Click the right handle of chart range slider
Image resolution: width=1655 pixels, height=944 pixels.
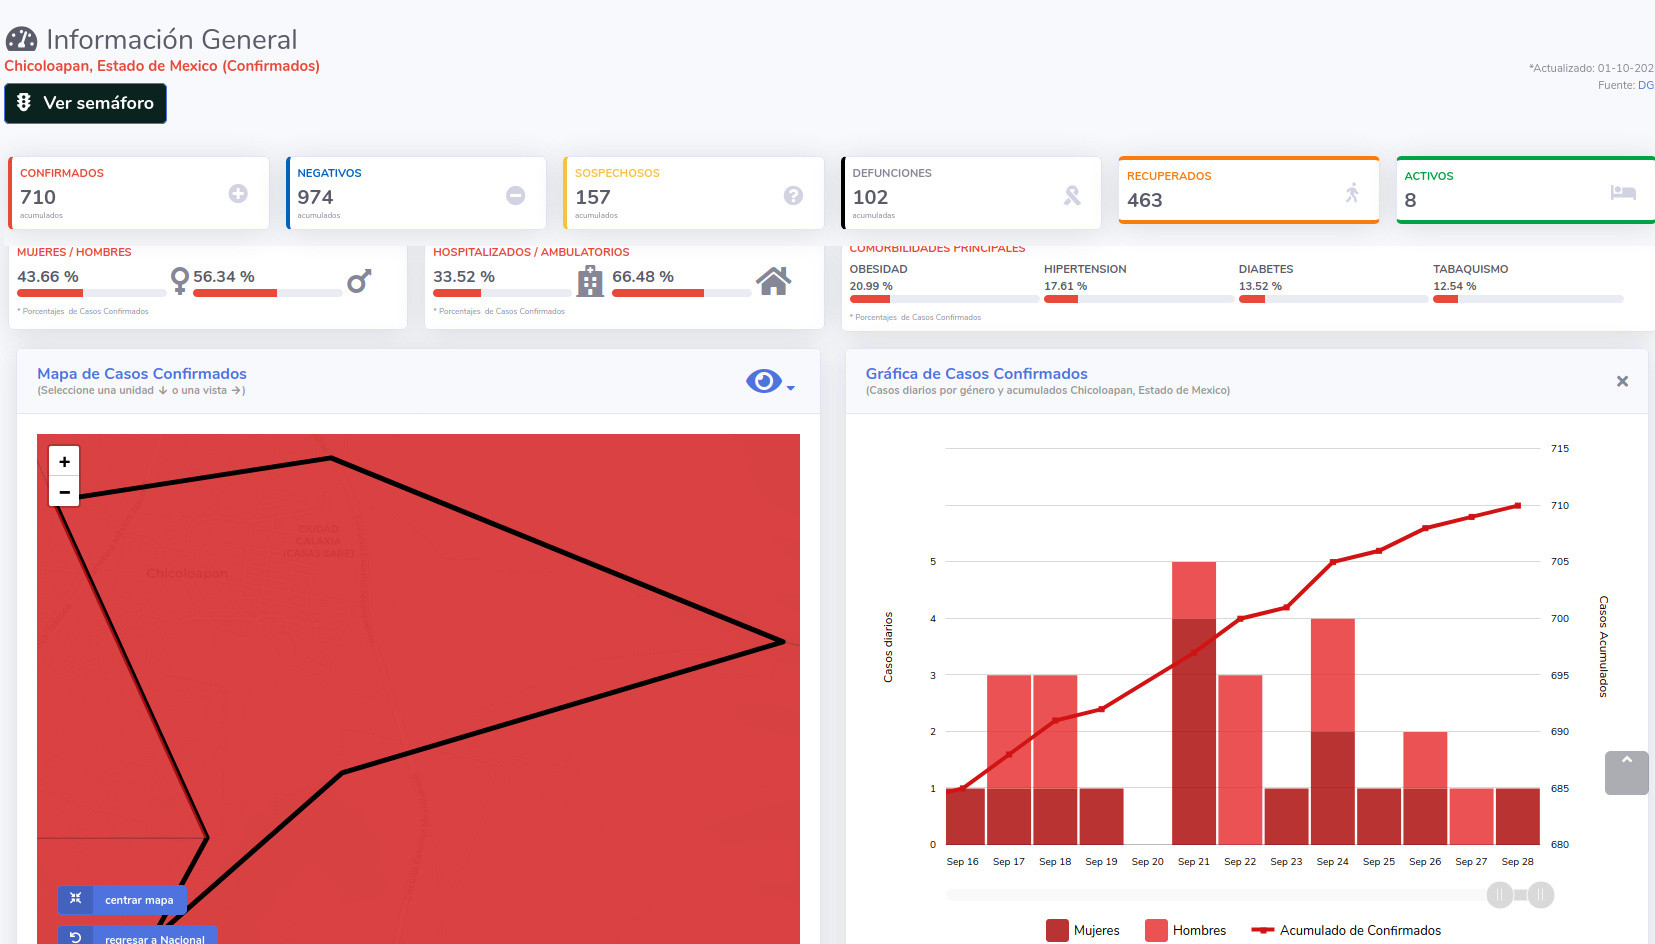[x=1541, y=895]
